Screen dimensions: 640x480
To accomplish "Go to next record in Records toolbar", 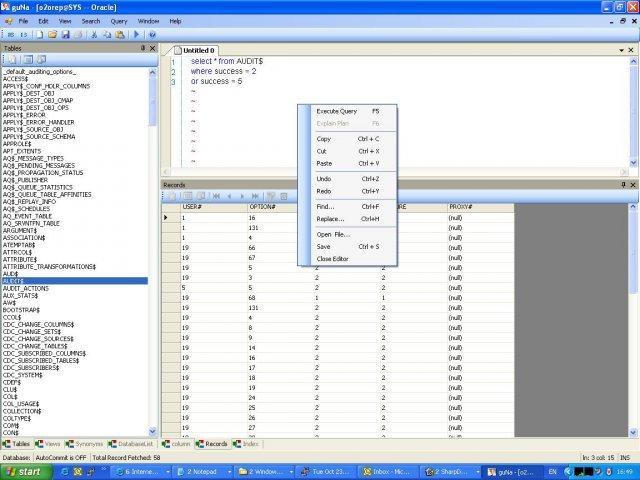I will [x=242, y=196].
